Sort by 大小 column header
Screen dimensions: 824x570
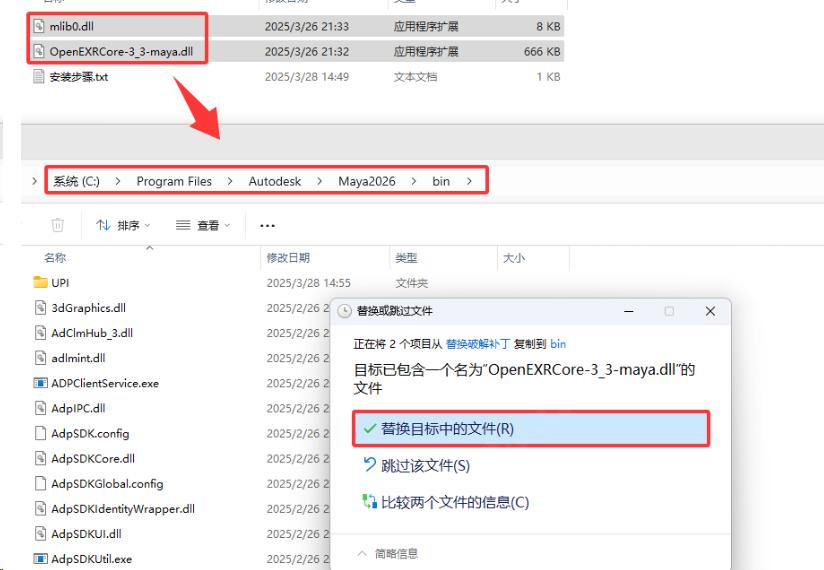click(514, 258)
